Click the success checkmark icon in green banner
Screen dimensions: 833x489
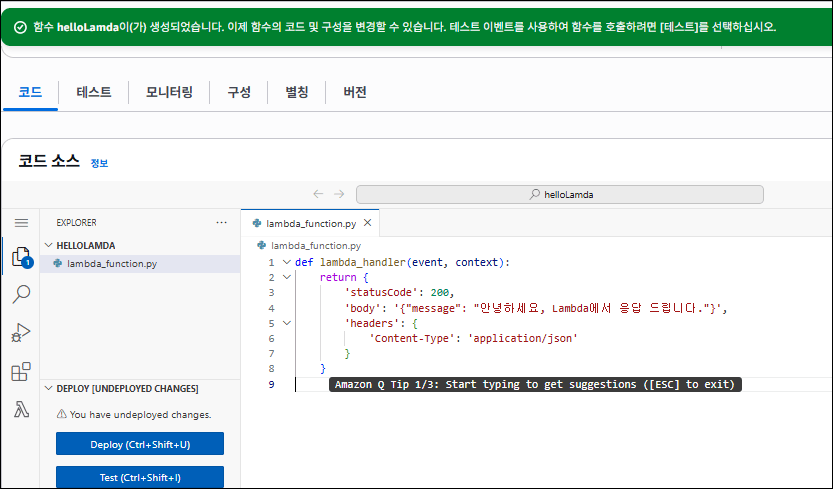[20, 27]
